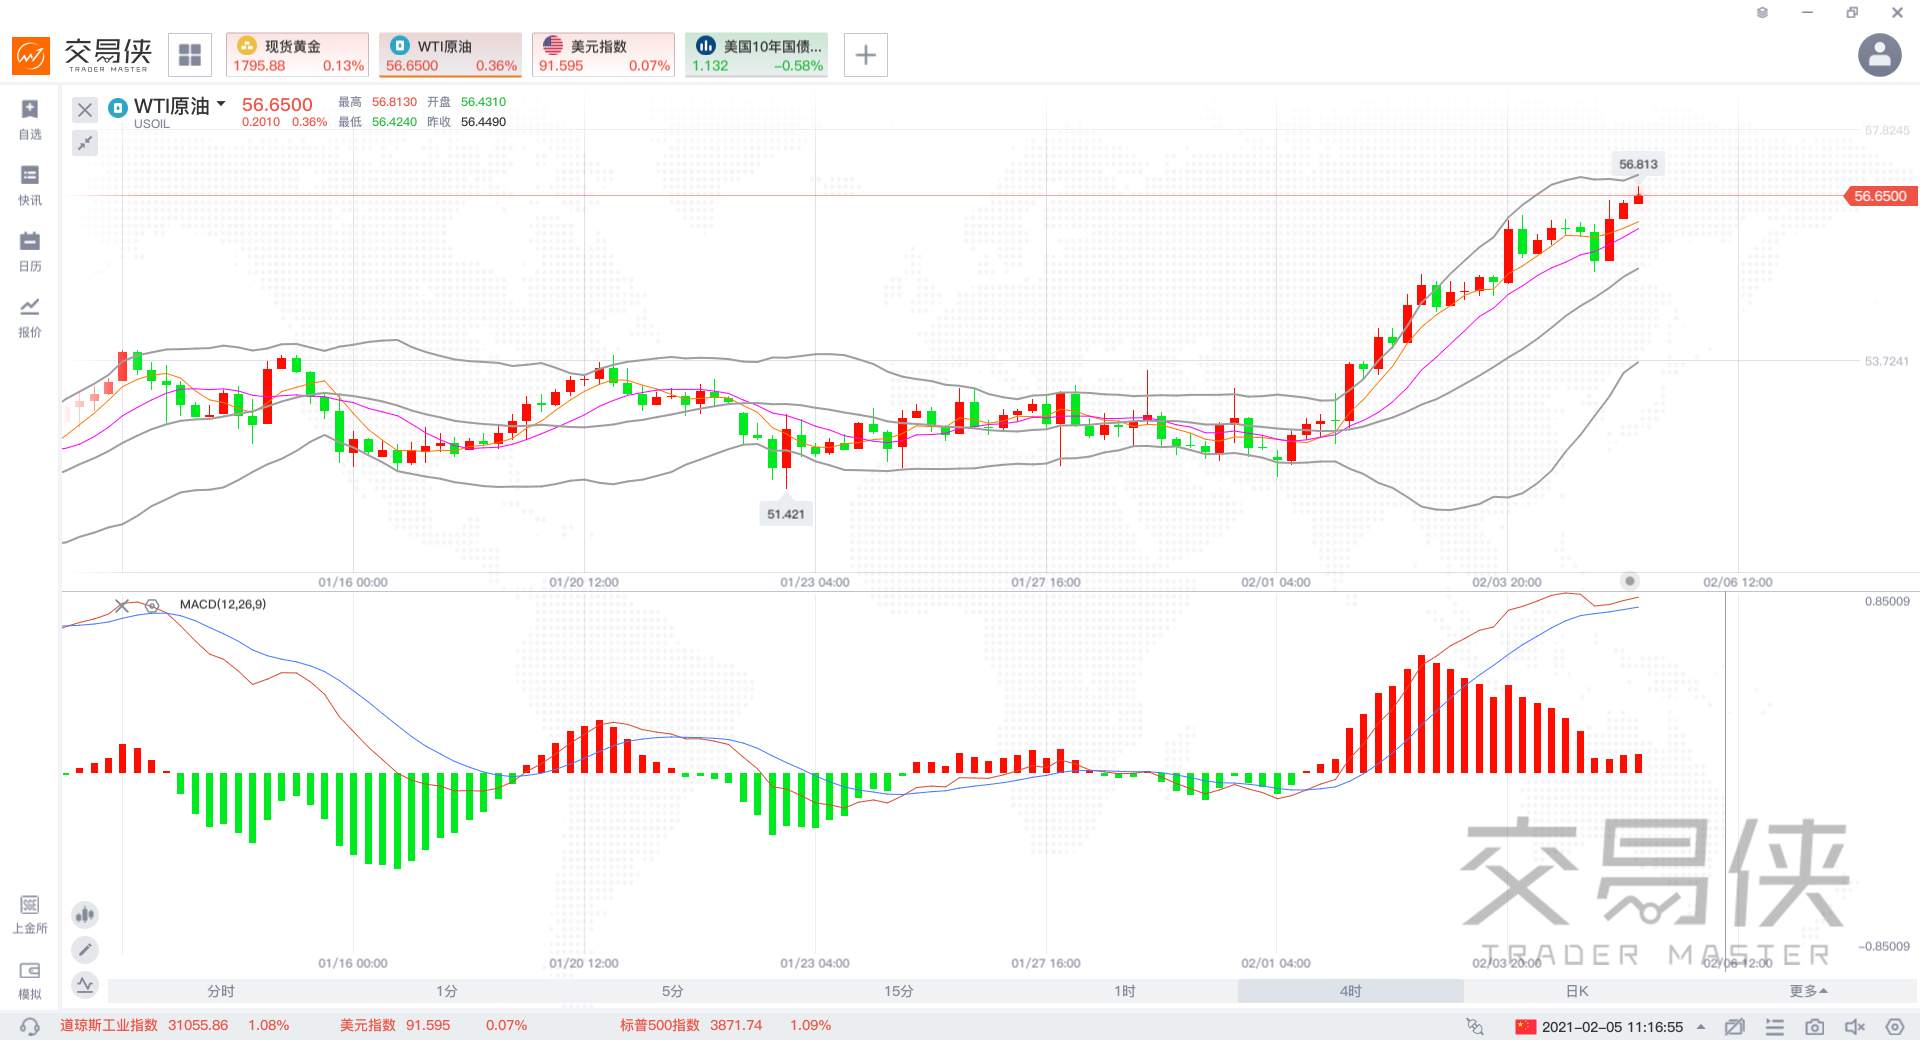Click the shield icon in the title bar

pyautogui.click(x=1762, y=13)
